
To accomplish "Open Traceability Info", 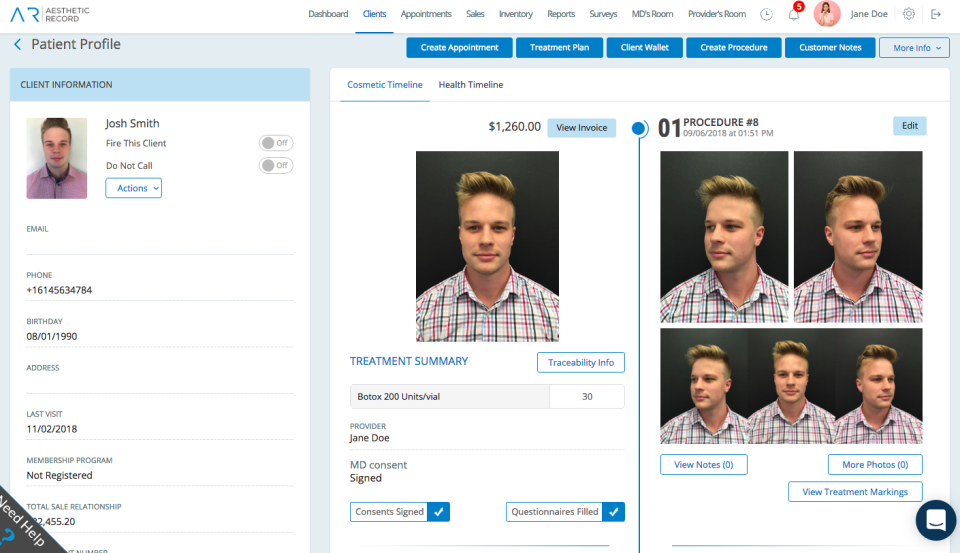I will click(580, 363).
